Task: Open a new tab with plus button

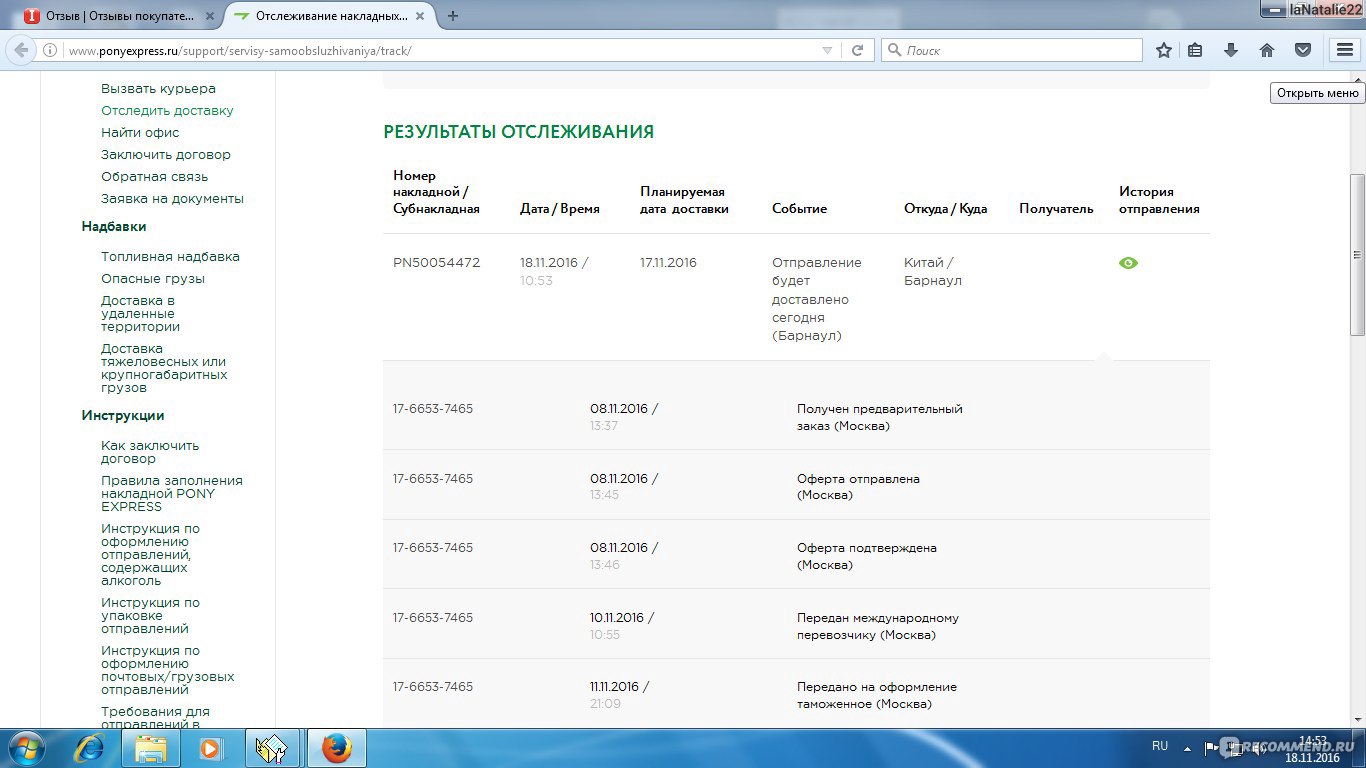Action: (x=453, y=16)
